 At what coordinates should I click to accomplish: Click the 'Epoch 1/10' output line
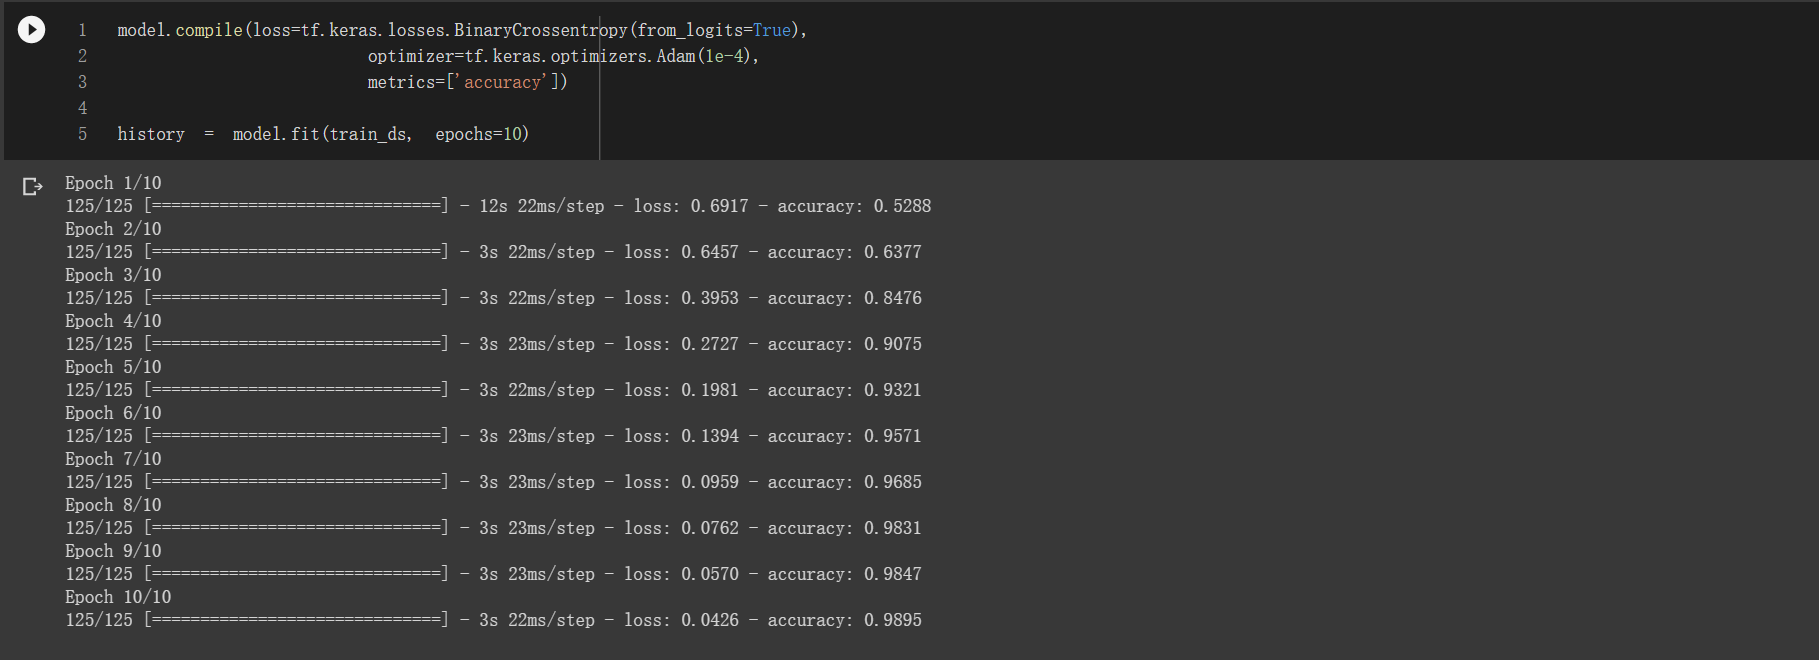(113, 183)
